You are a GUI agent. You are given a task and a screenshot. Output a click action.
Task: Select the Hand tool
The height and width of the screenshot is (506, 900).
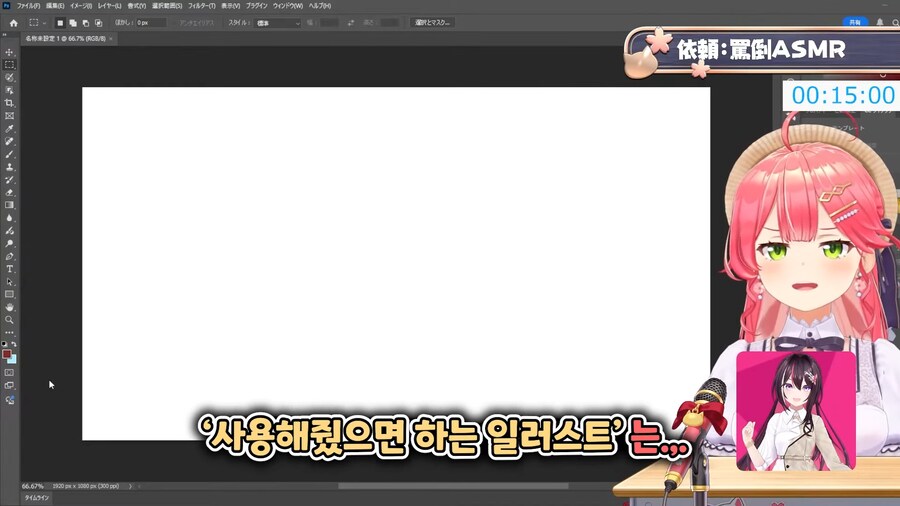pos(9,307)
